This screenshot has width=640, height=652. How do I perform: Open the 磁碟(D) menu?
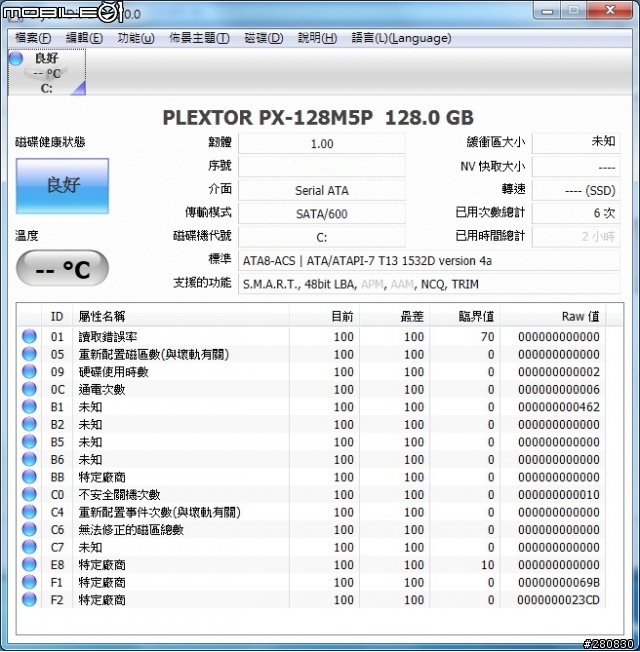pyautogui.click(x=264, y=38)
